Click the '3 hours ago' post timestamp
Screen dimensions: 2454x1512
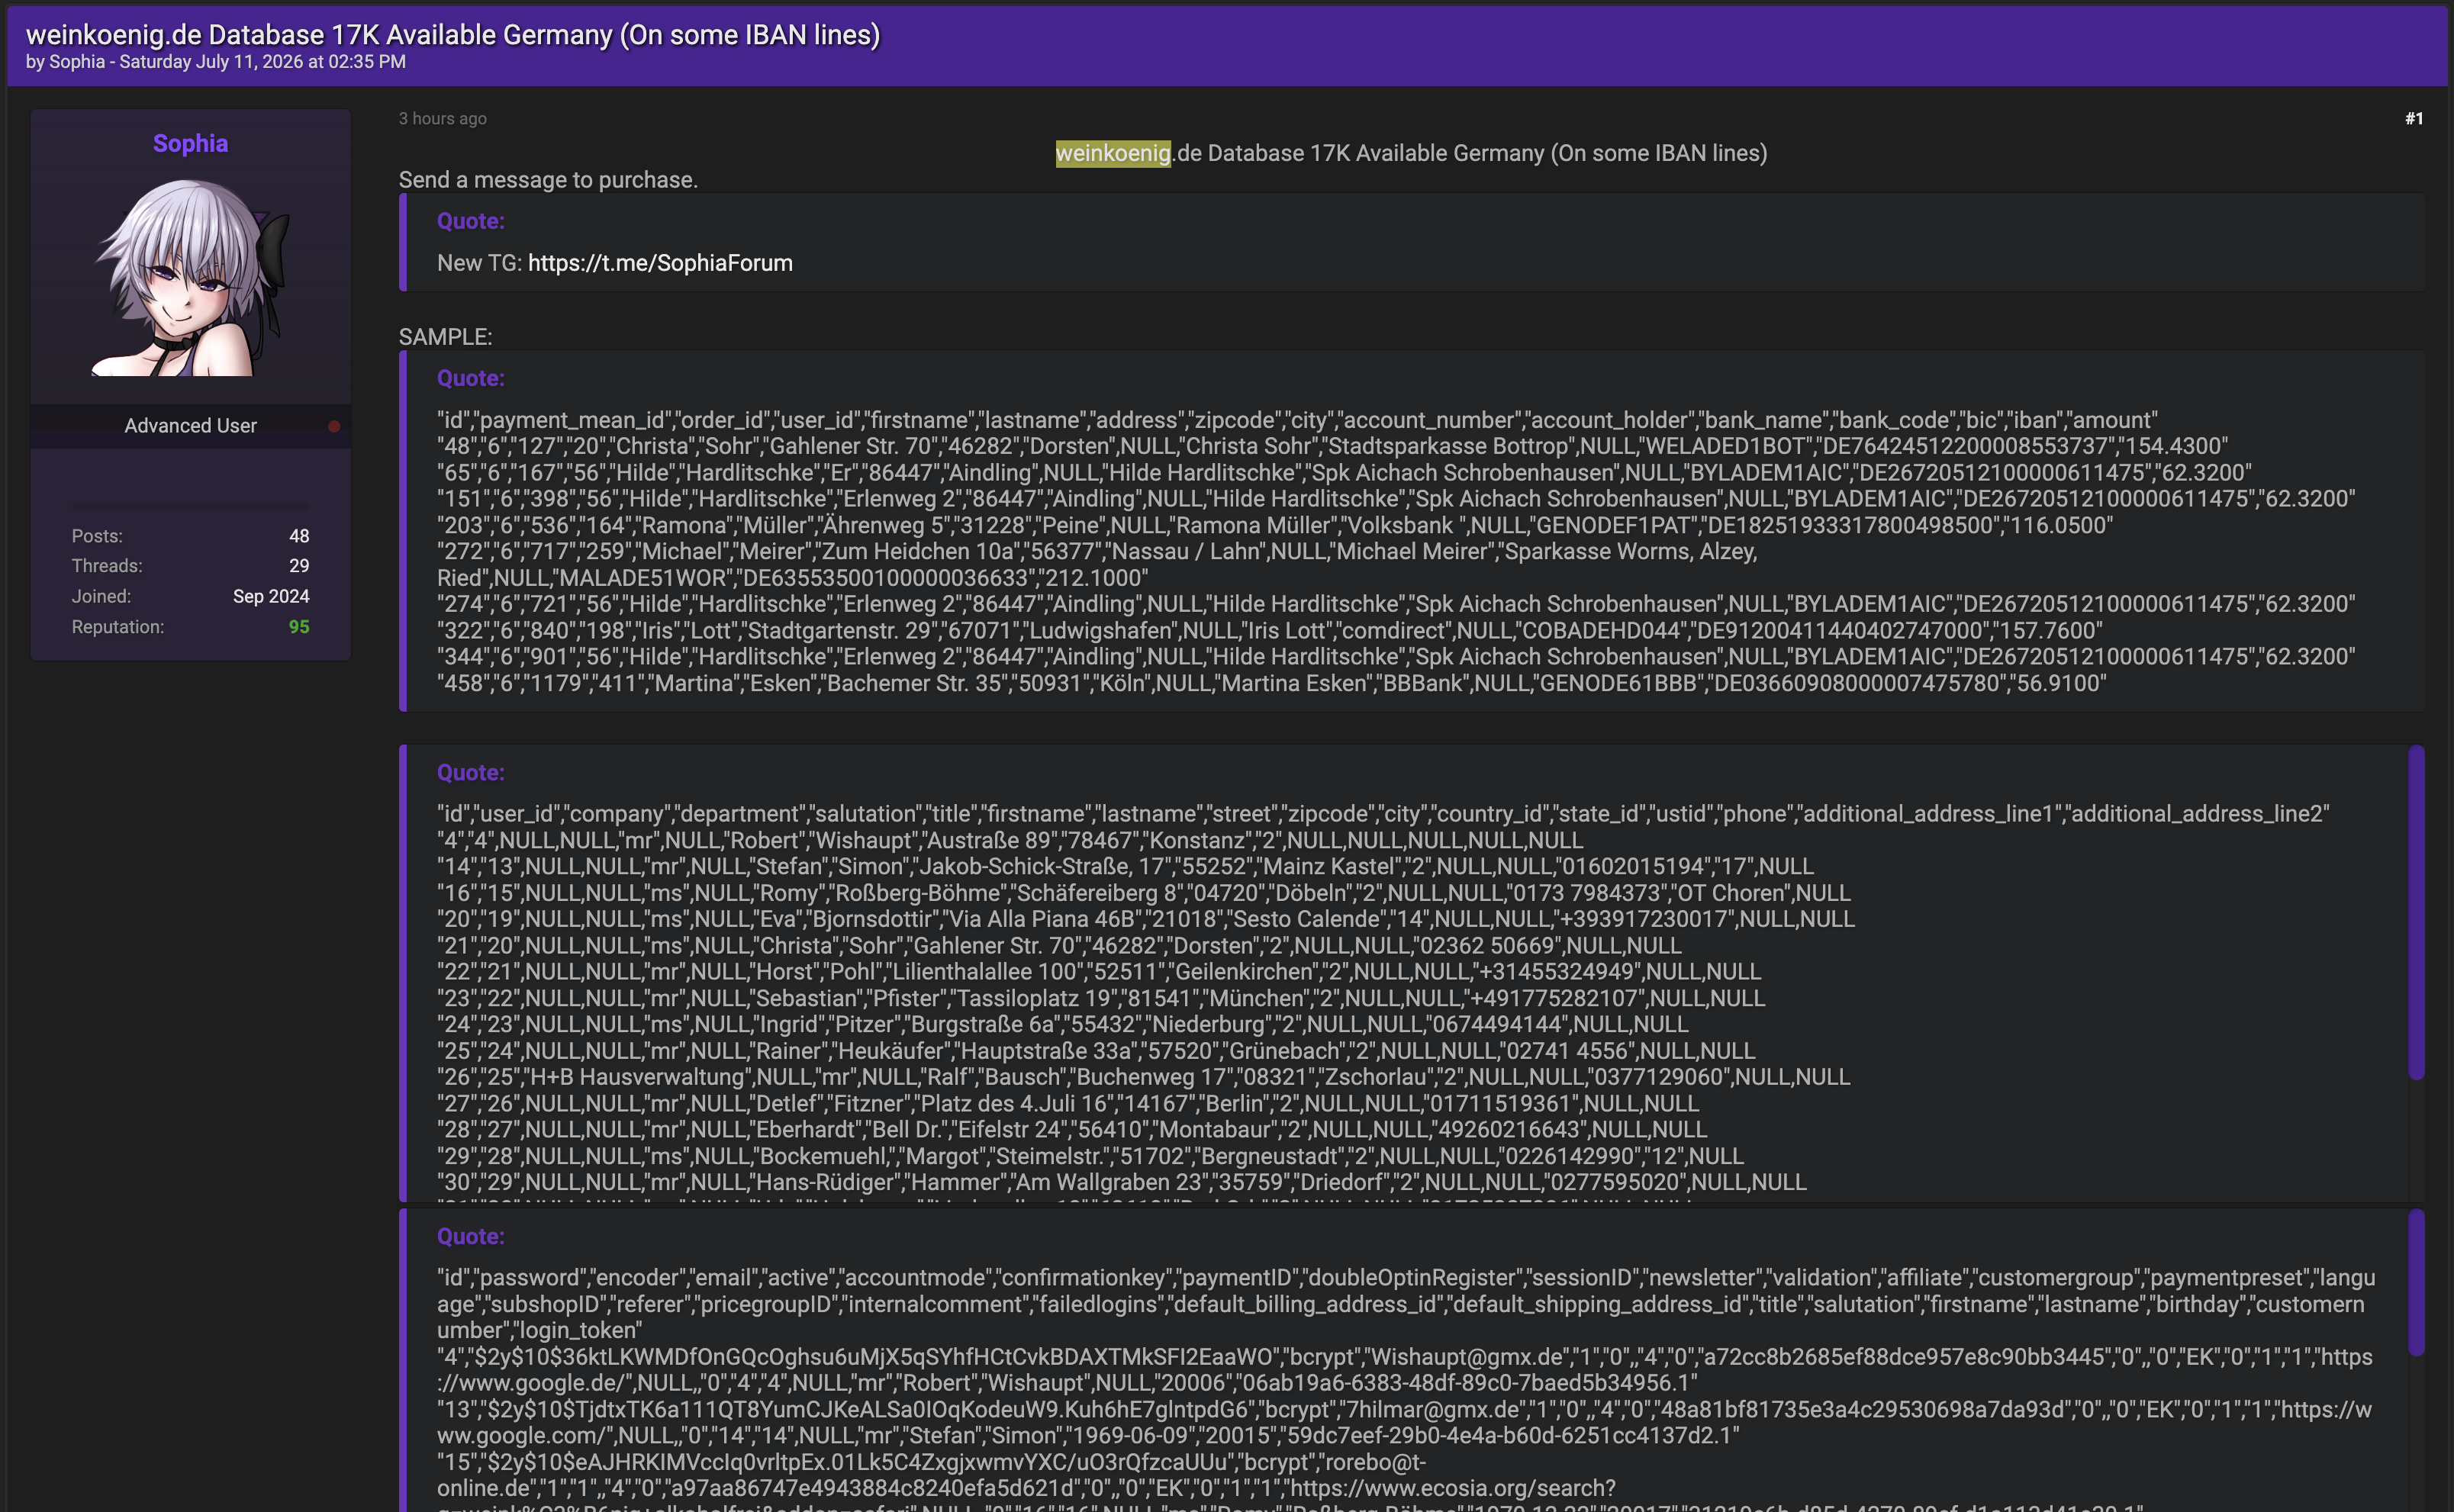(442, 118)
